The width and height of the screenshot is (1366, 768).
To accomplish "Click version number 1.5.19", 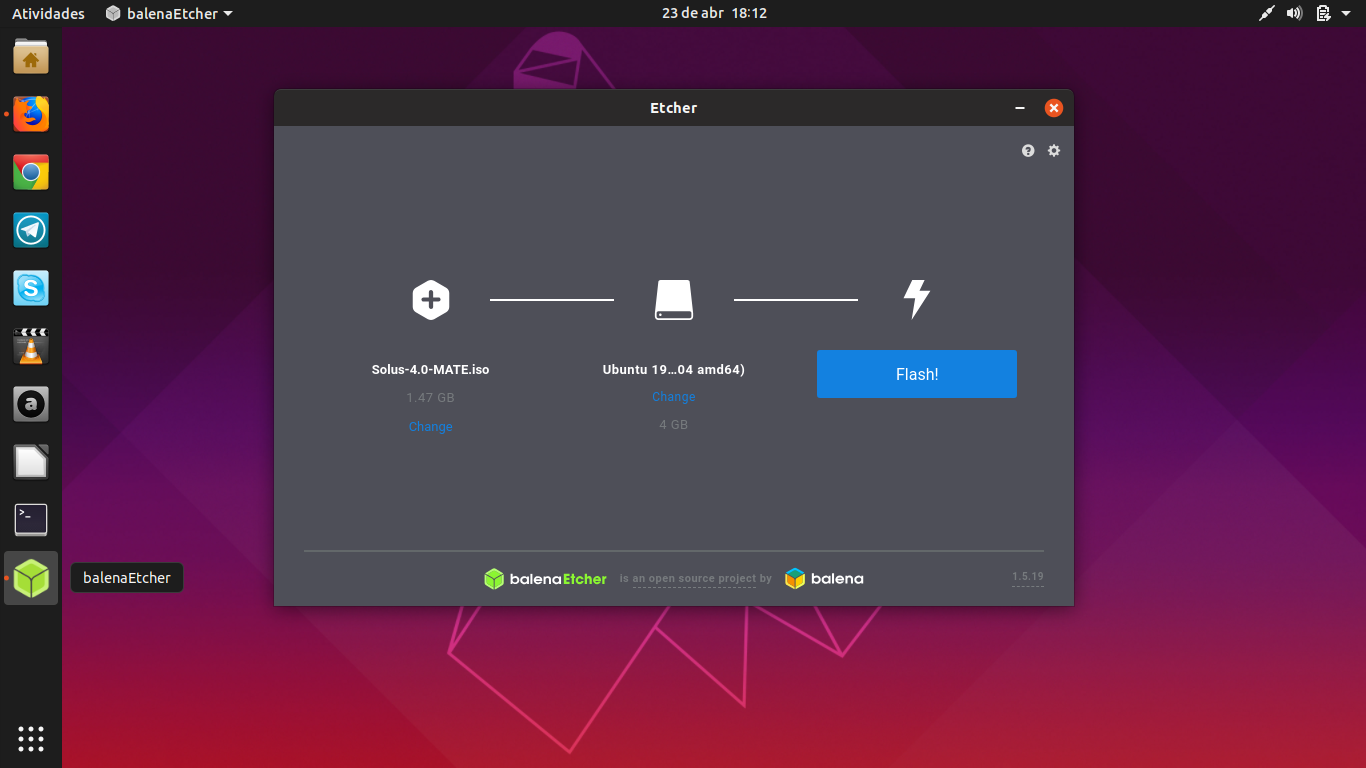I will point(1028,577).
